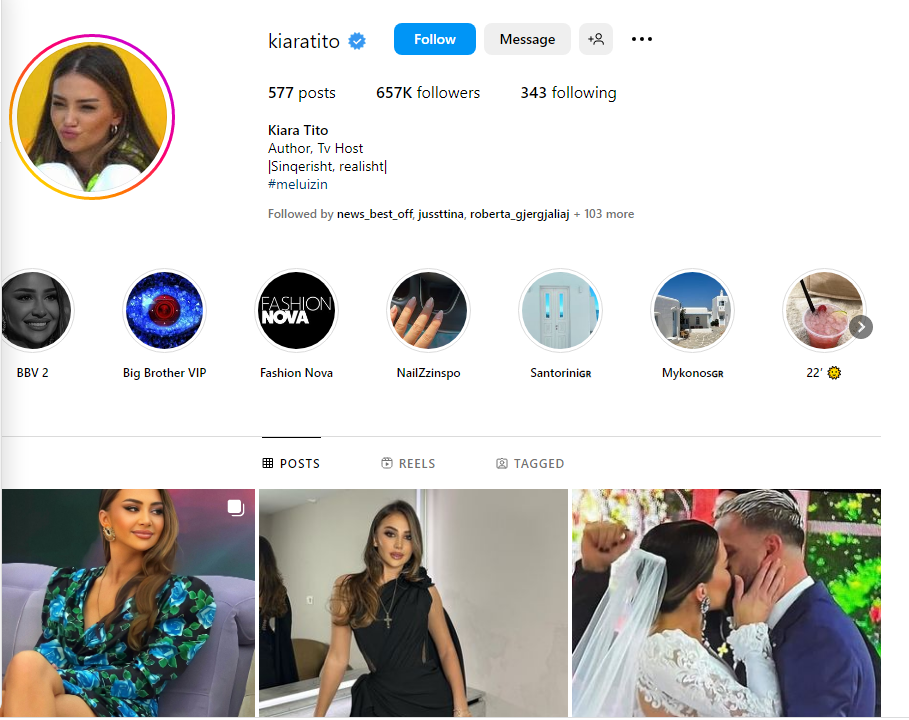Viewport: 909px width, 720px height.
Task: Open the three-dot options menu
Action: (x=642, y=39)
